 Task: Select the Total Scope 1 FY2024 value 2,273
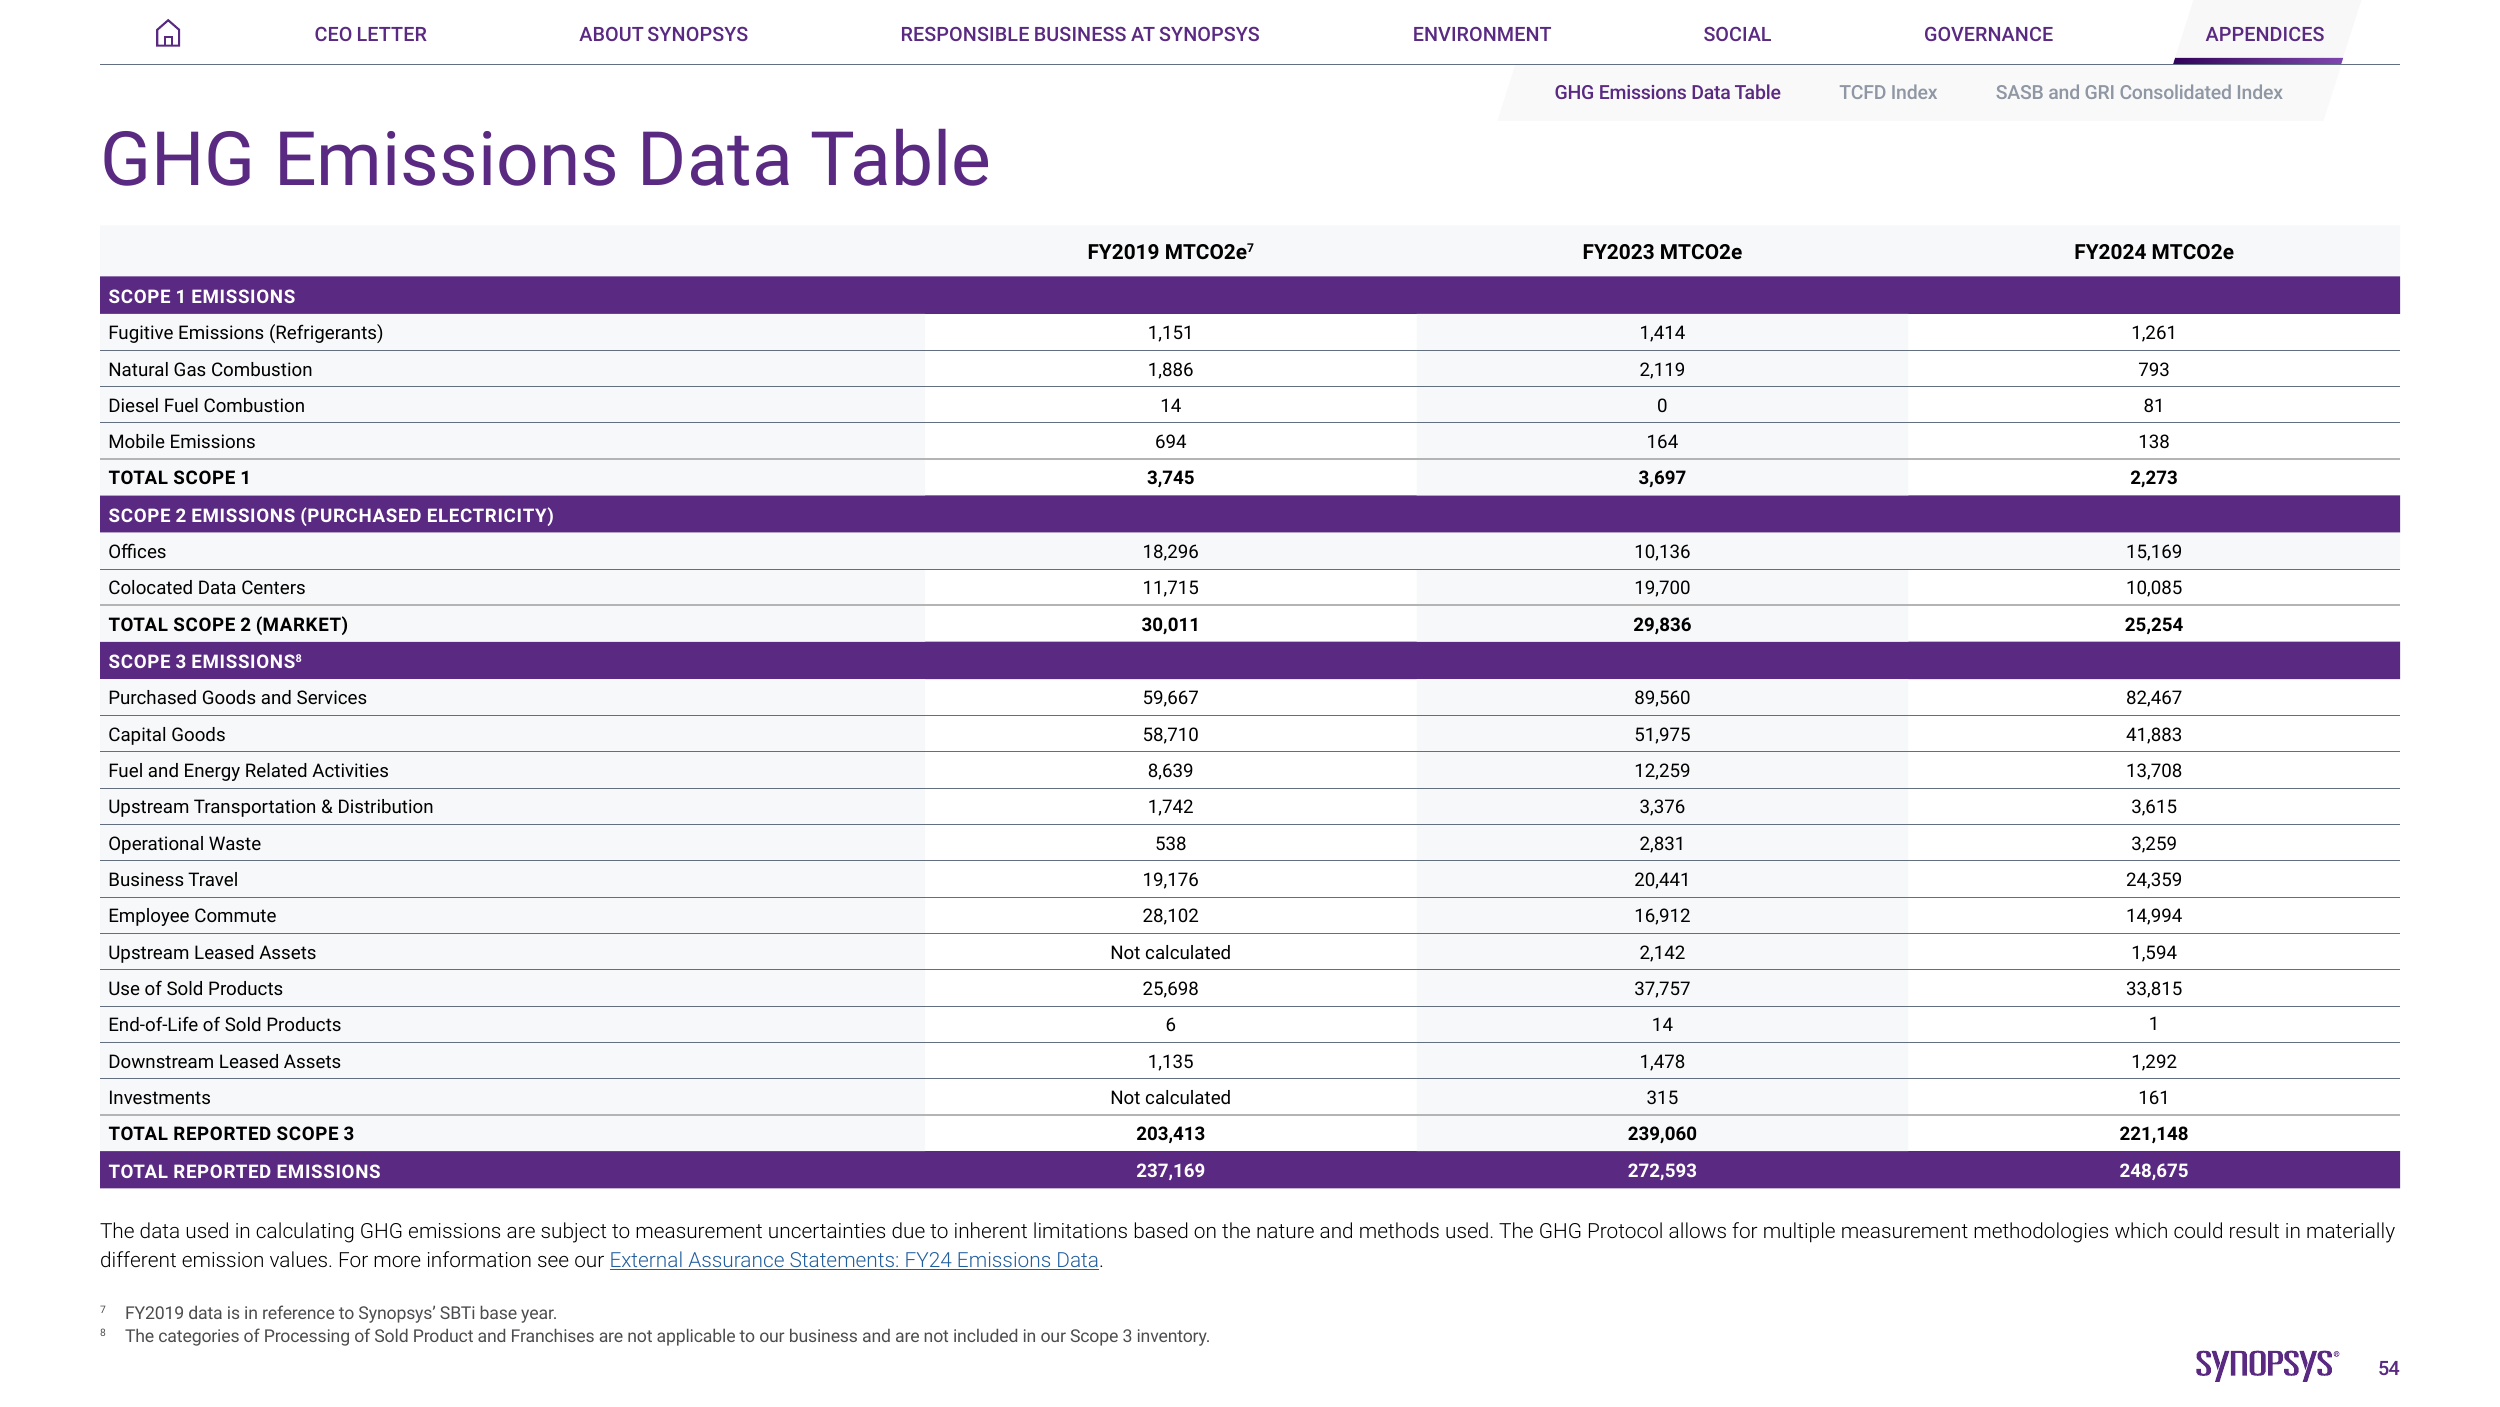click(x=2153, y=478)
